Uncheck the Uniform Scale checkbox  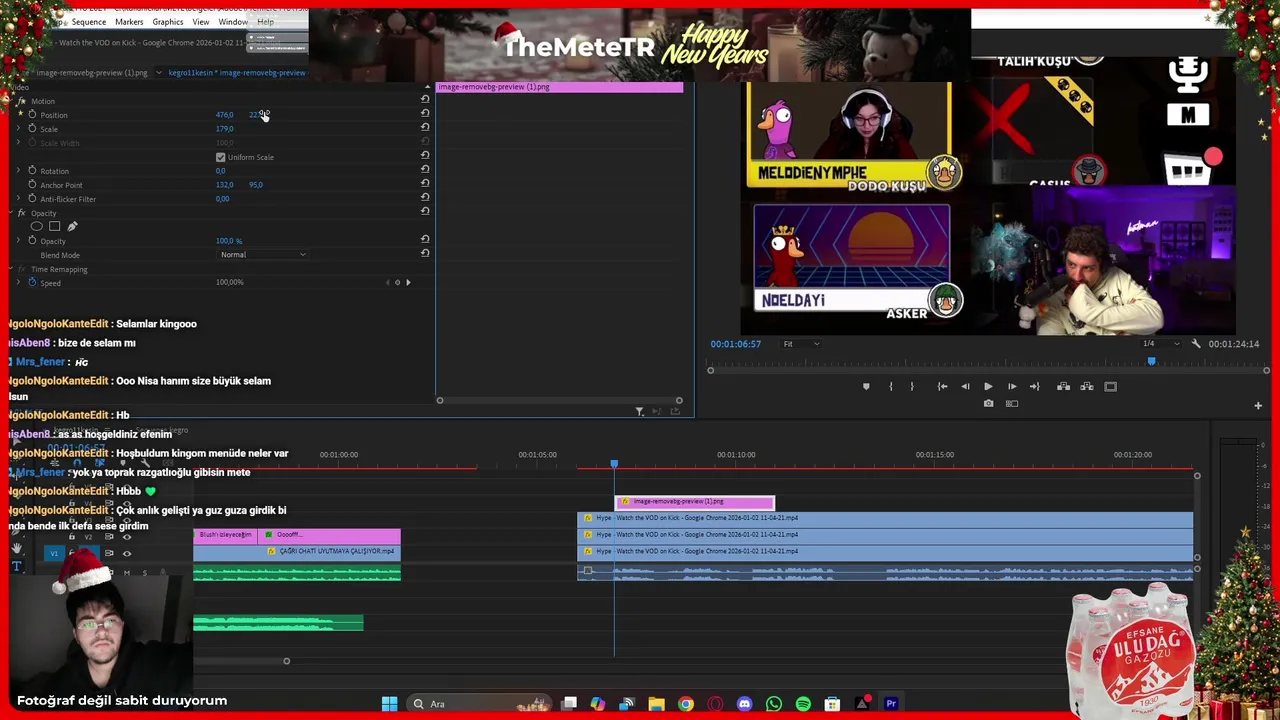(x=220, y=157)
